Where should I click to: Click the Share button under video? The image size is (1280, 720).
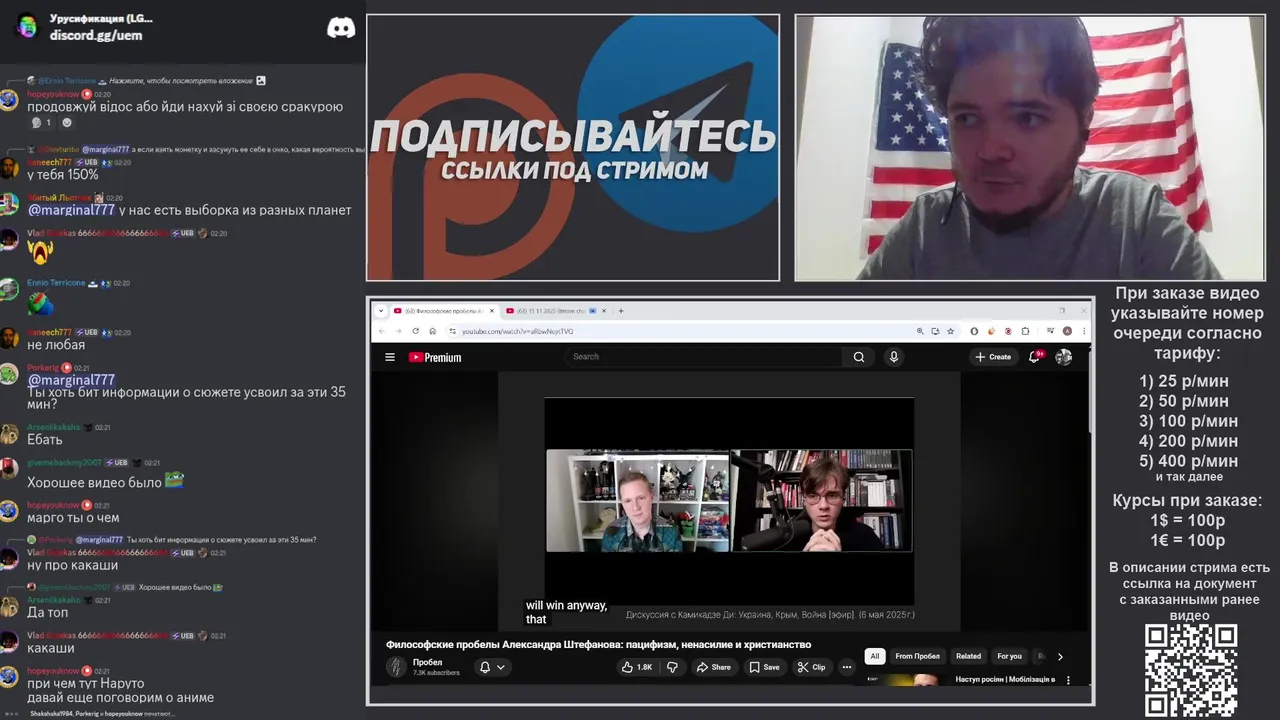tap(714, 667)
